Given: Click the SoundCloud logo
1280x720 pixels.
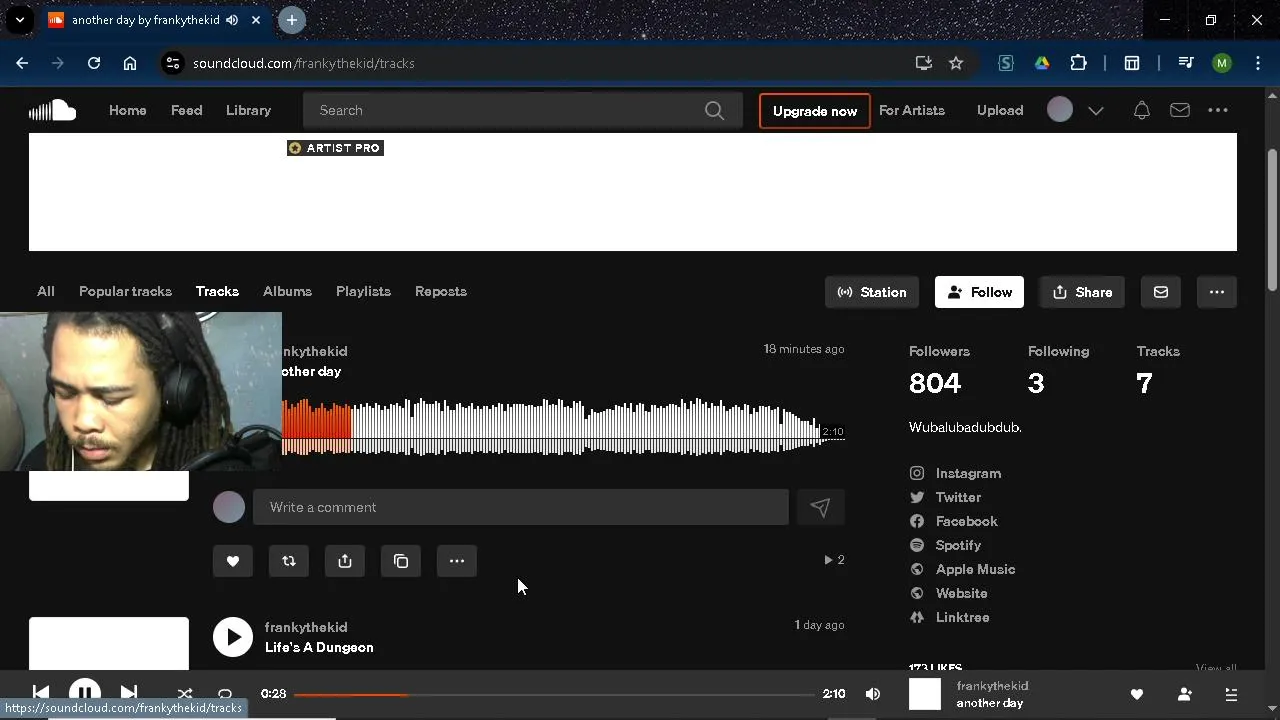Looking at the screenshot, I should tap(52, 110).
